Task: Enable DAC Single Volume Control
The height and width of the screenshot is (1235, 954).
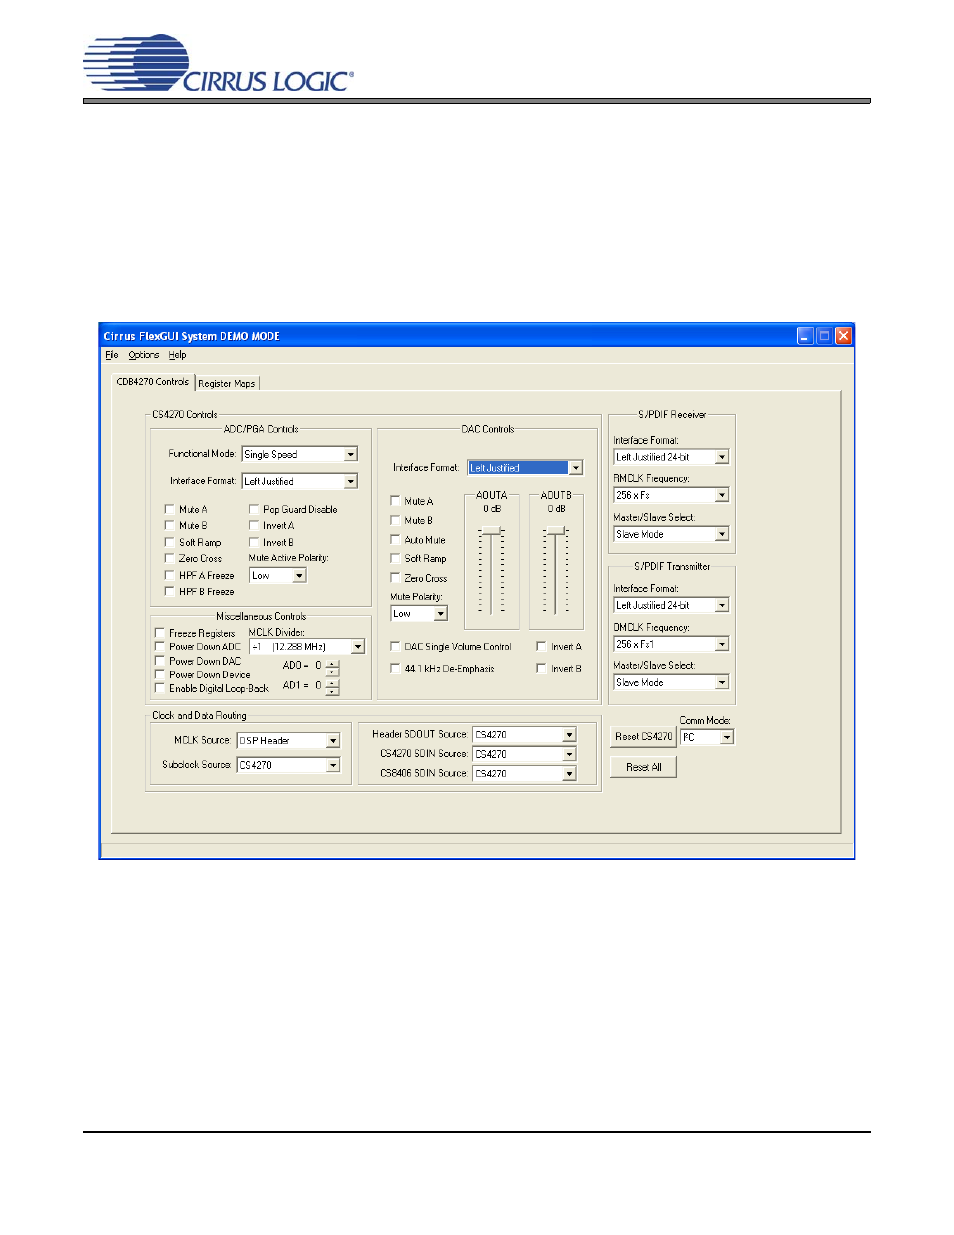Action: [x=395, y=646]
